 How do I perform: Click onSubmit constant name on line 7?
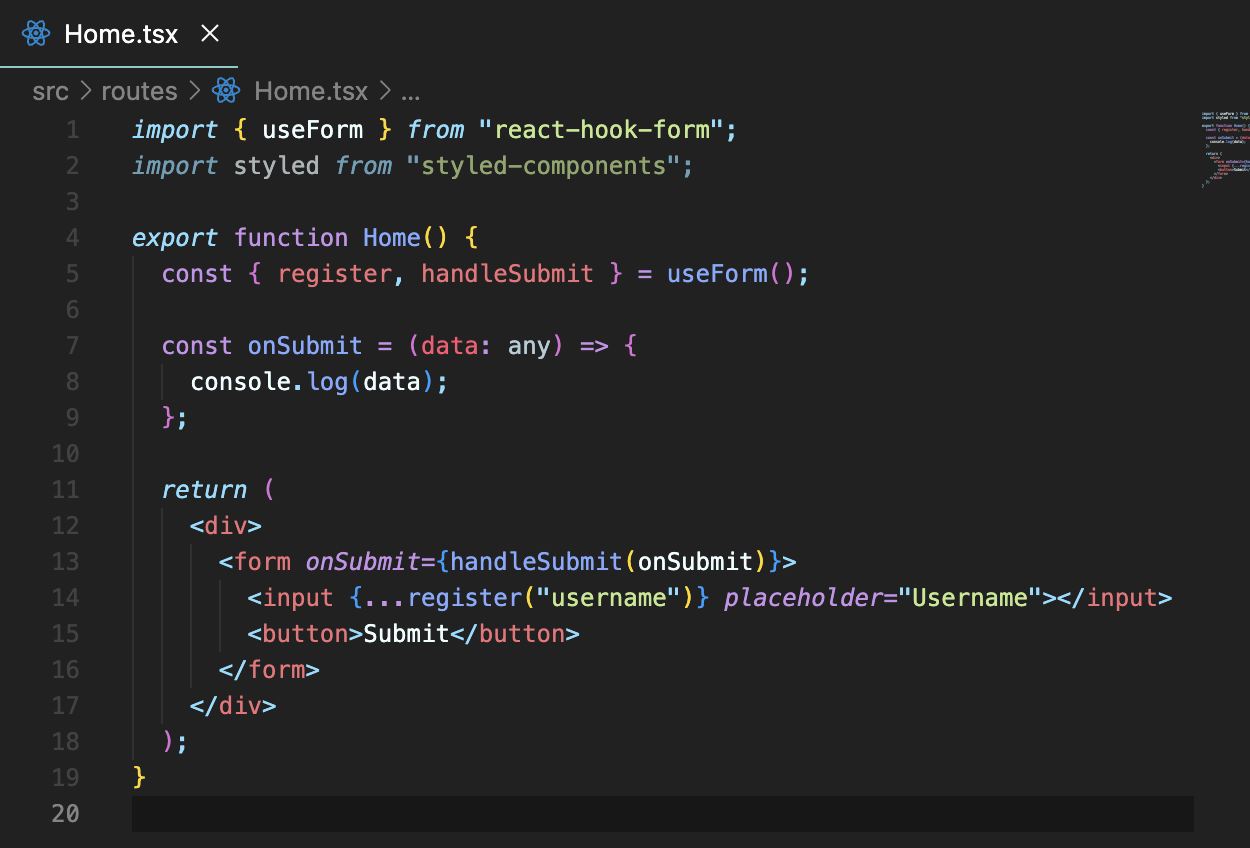point(305,346)
